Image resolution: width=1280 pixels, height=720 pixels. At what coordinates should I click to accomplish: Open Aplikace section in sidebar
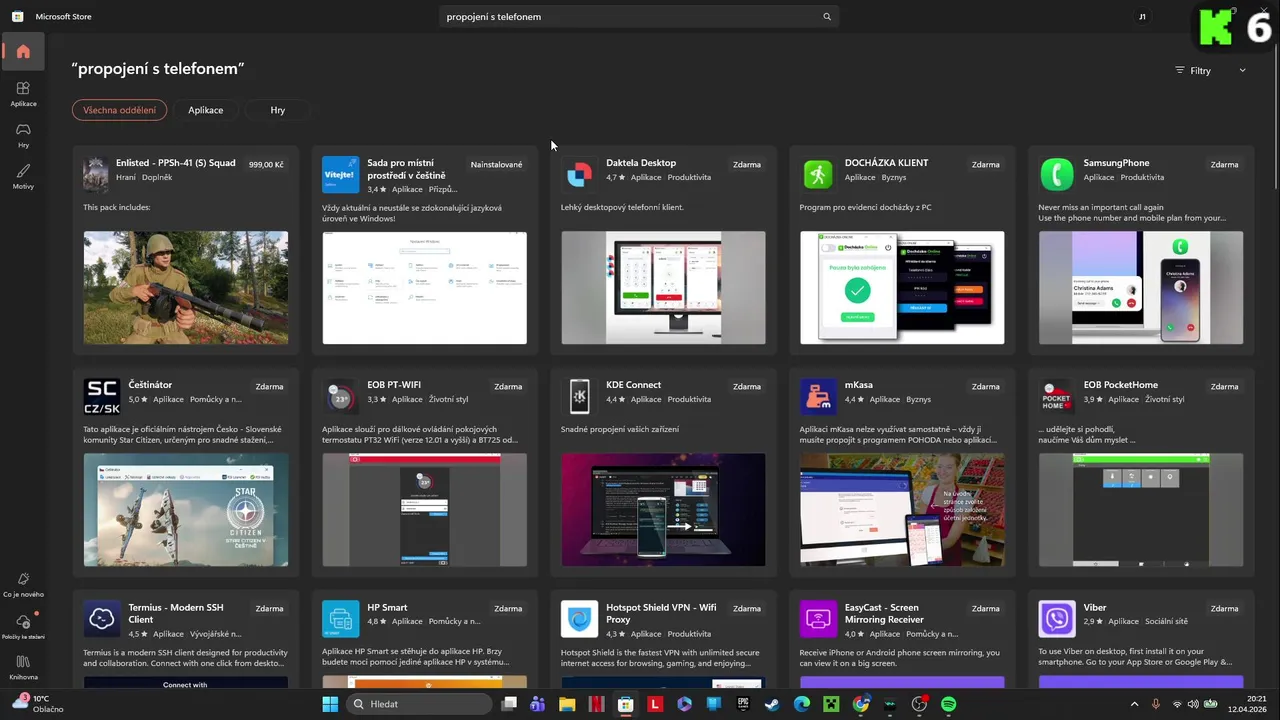pyautogui.click(x=23, y=94)
